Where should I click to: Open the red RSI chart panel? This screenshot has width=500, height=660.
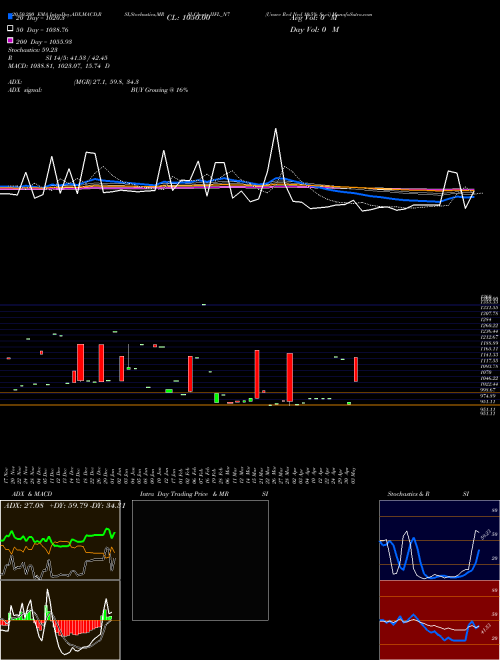(x=439, y=620)
